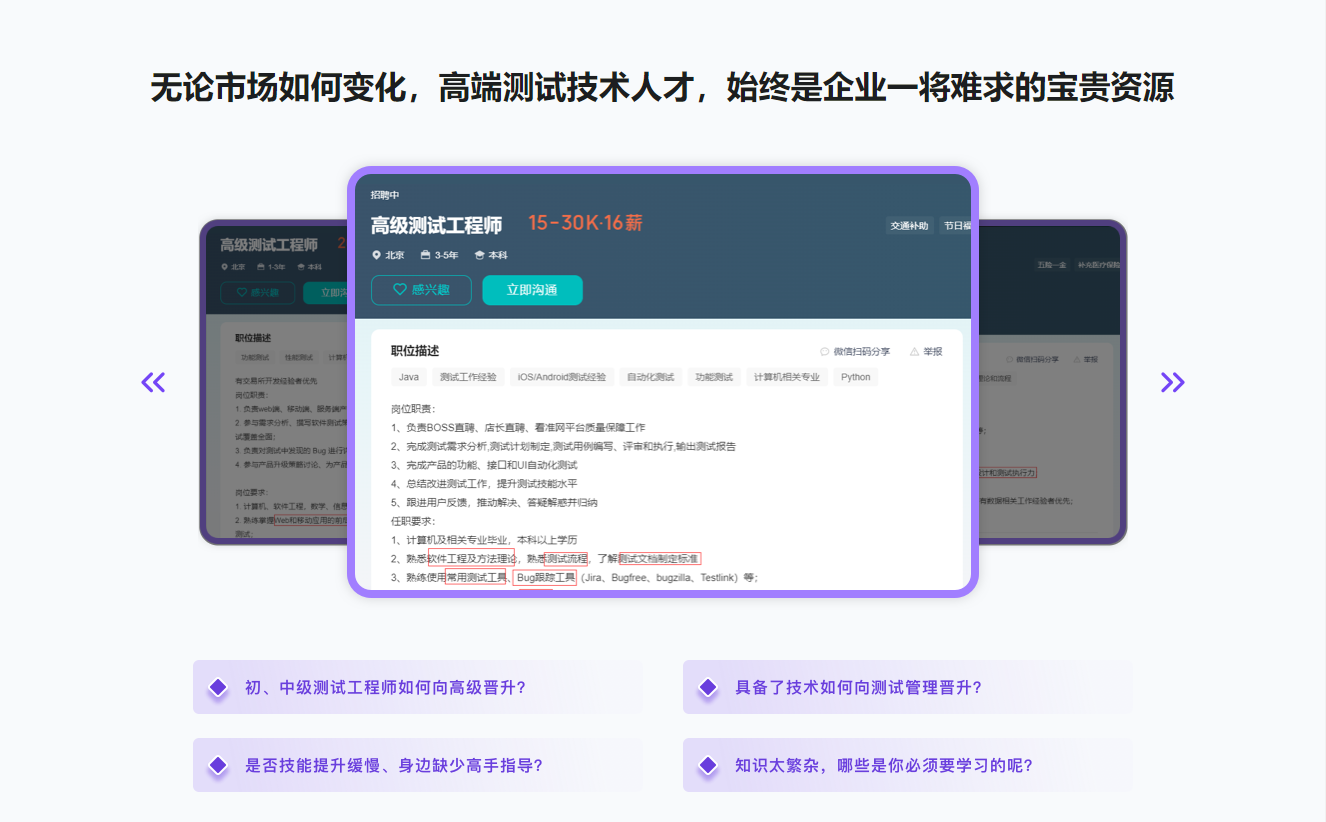Image resolution: width=1326 pixels, height=822 pixels.
Task: Click the 3-5年 experience briefcase icon
Action: [x=425, y=255]
